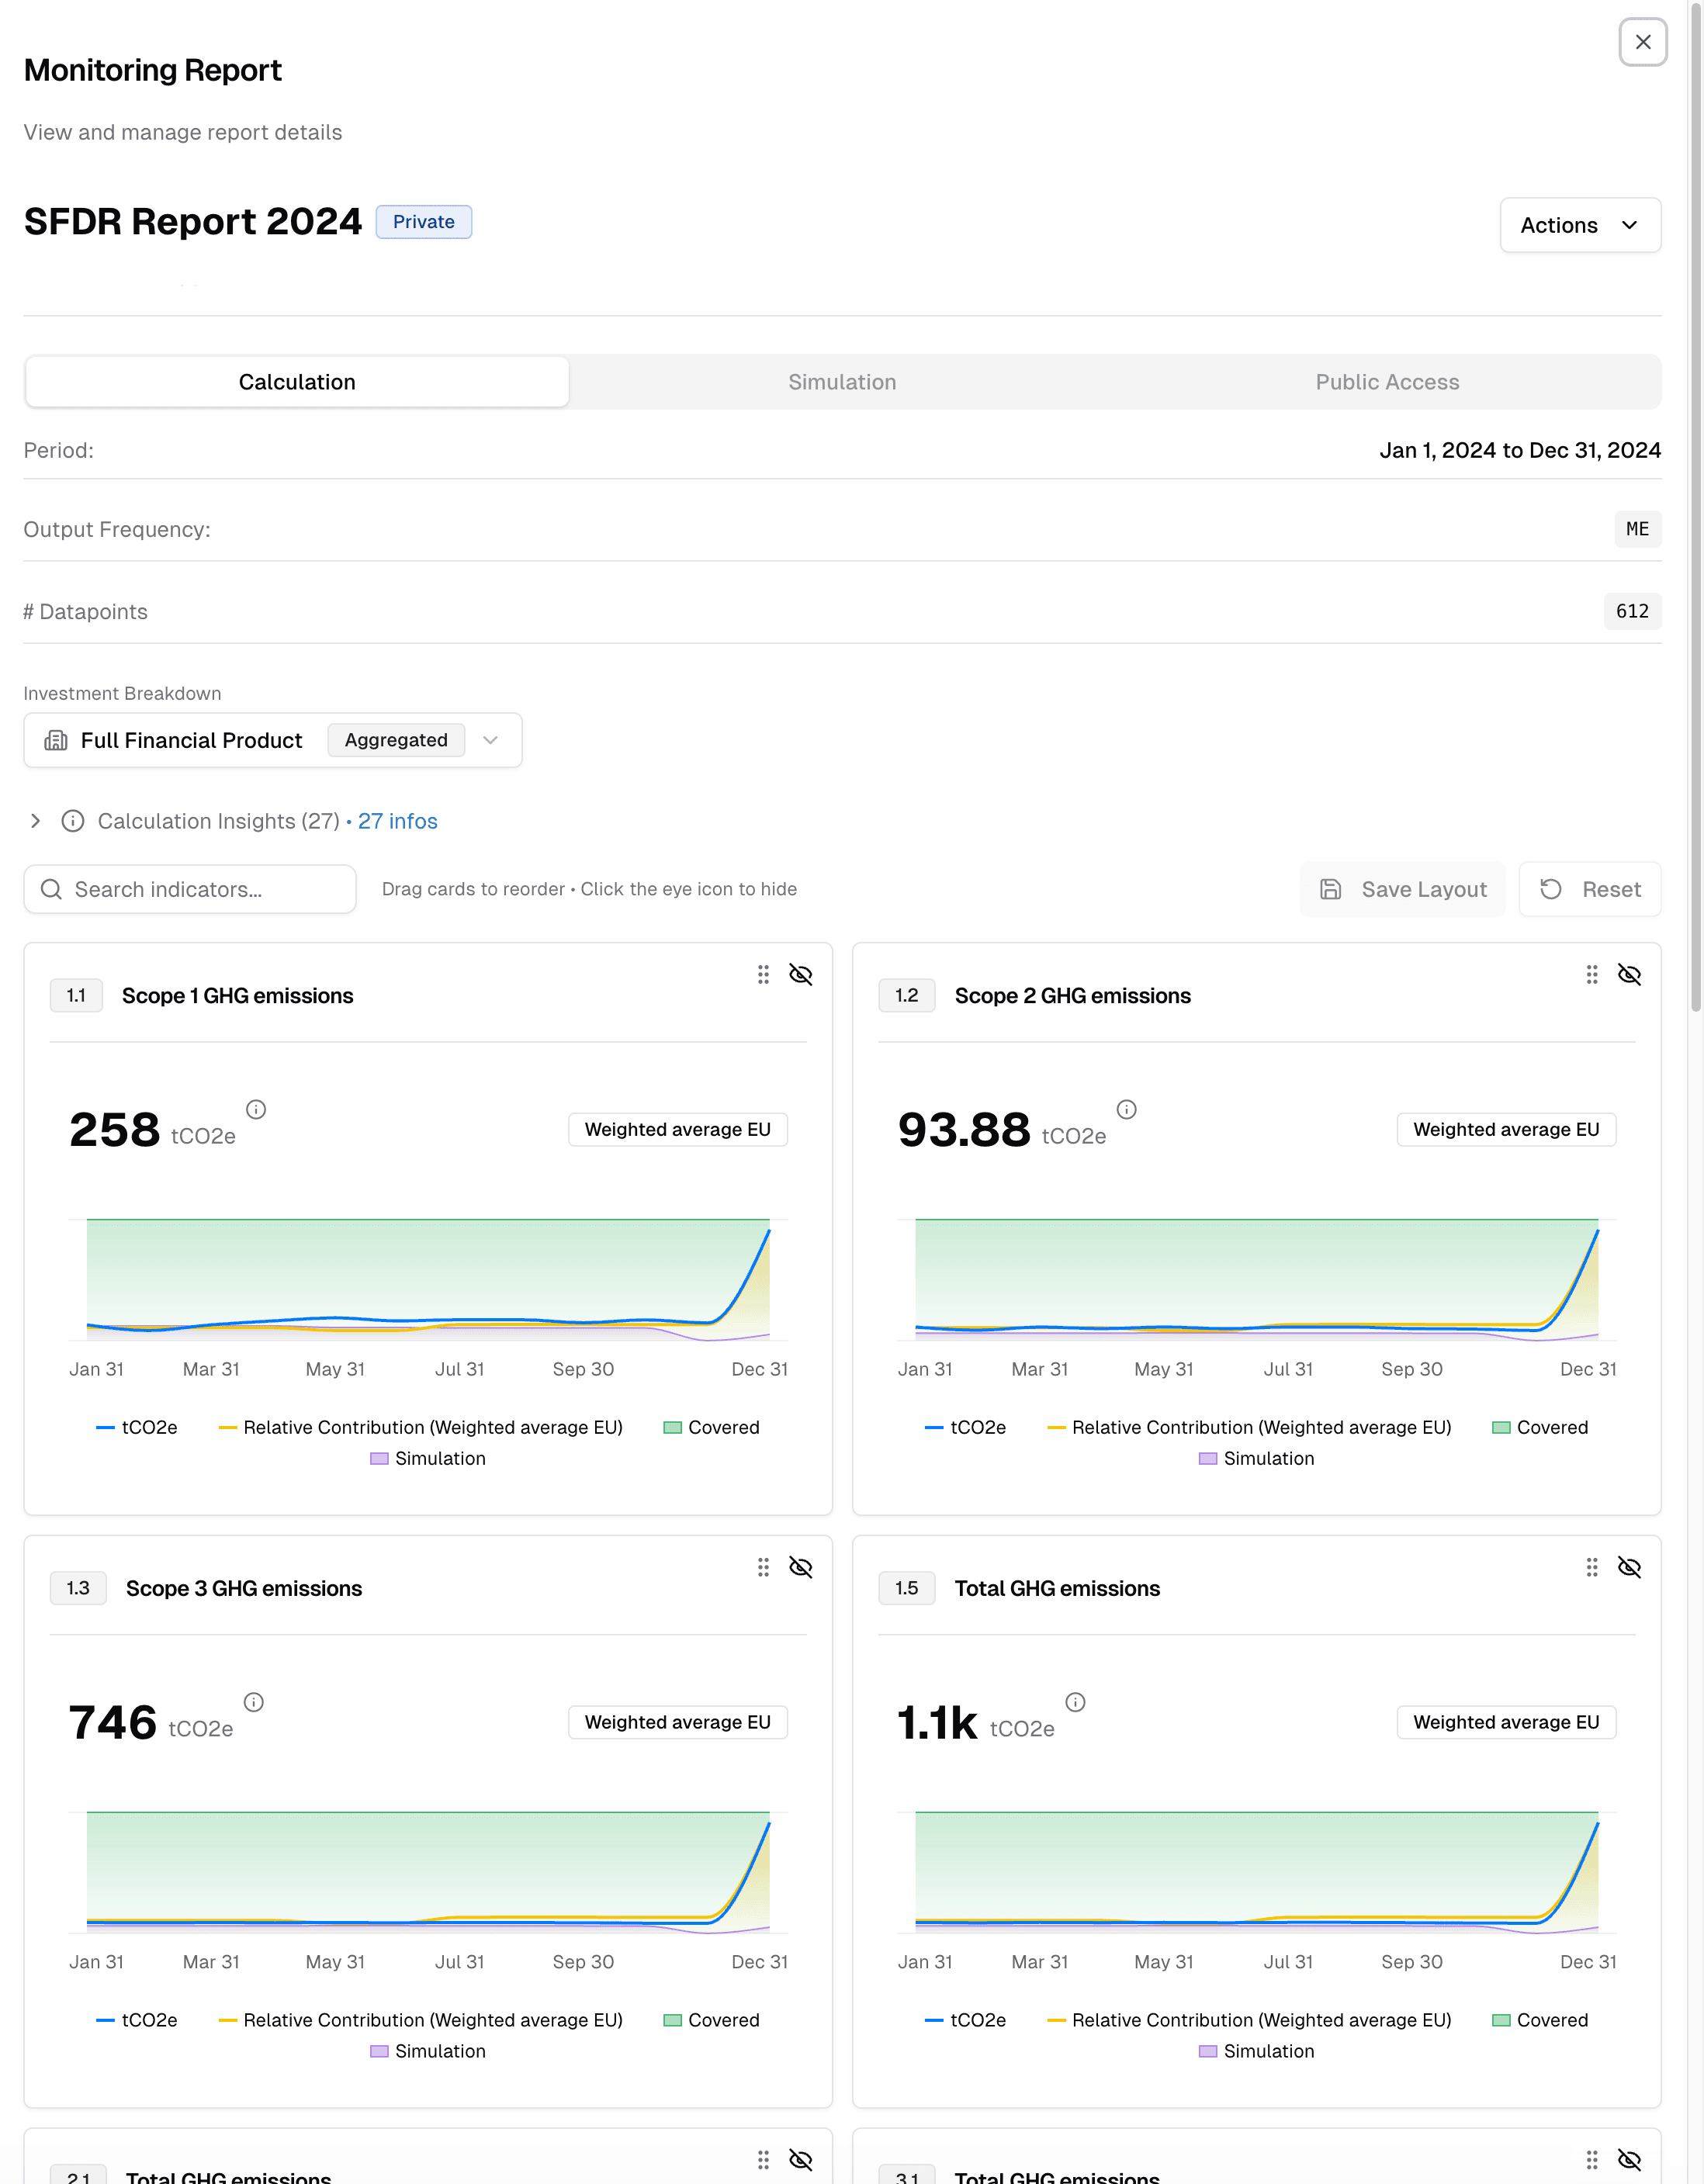
Task: Hide the Scope 3 GHG emissions card
Action: (x=800, y=1568)
